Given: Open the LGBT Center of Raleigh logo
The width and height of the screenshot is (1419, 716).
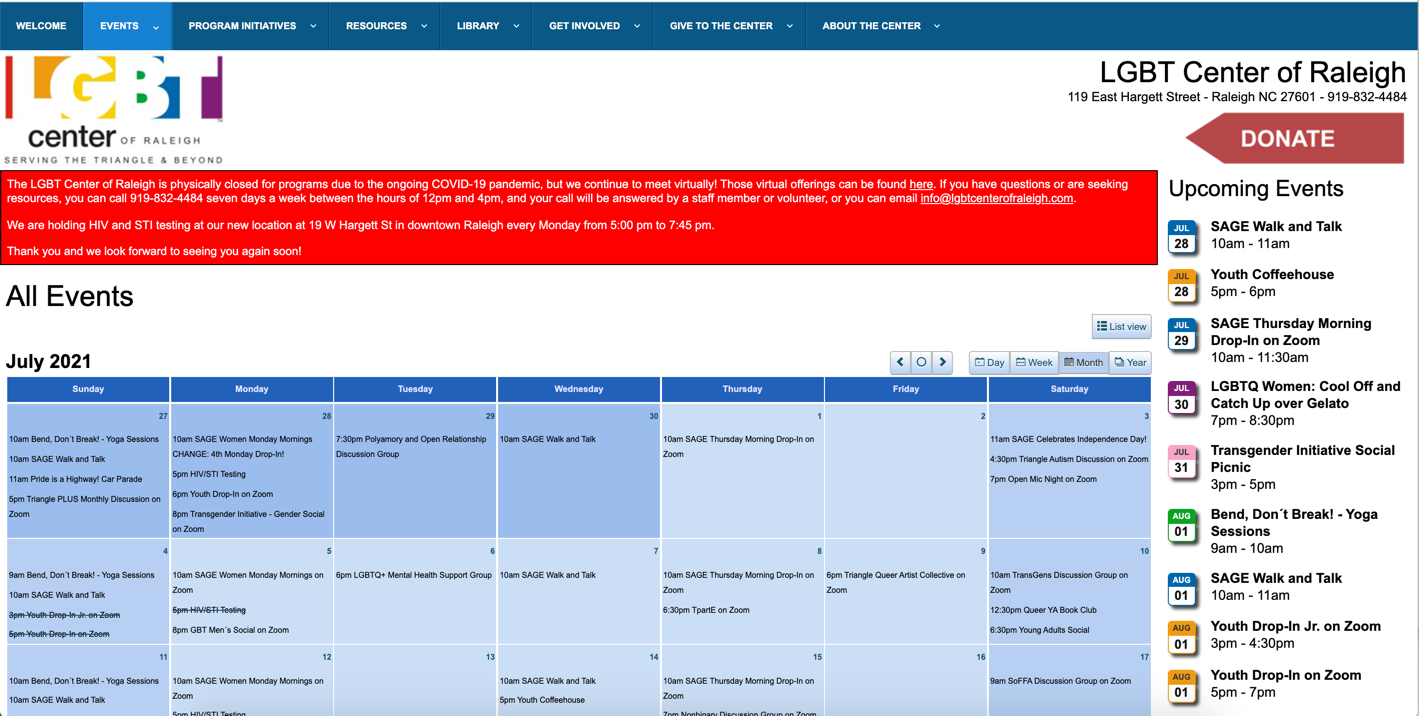Looking at the screenshot, I should [x=114, y=110].
